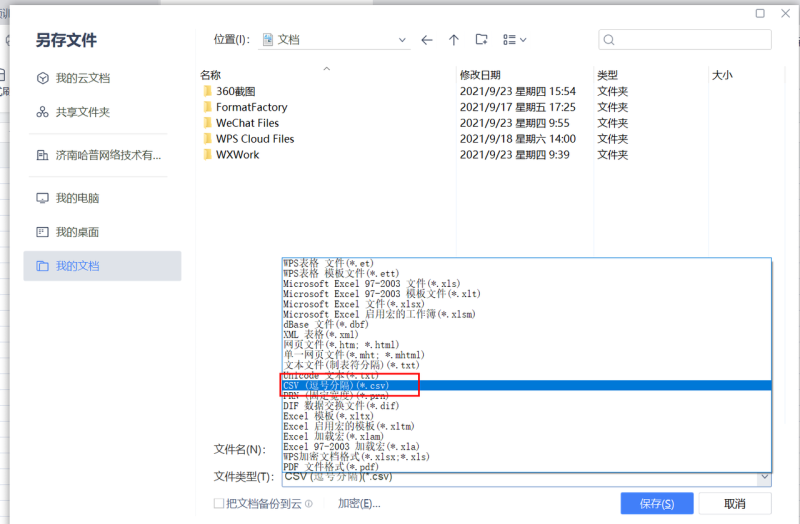Image resolution: width=800 pixels, height=524 pixels.
Task: Click the company building icon in sidebar
Action: tap(42, 155)
